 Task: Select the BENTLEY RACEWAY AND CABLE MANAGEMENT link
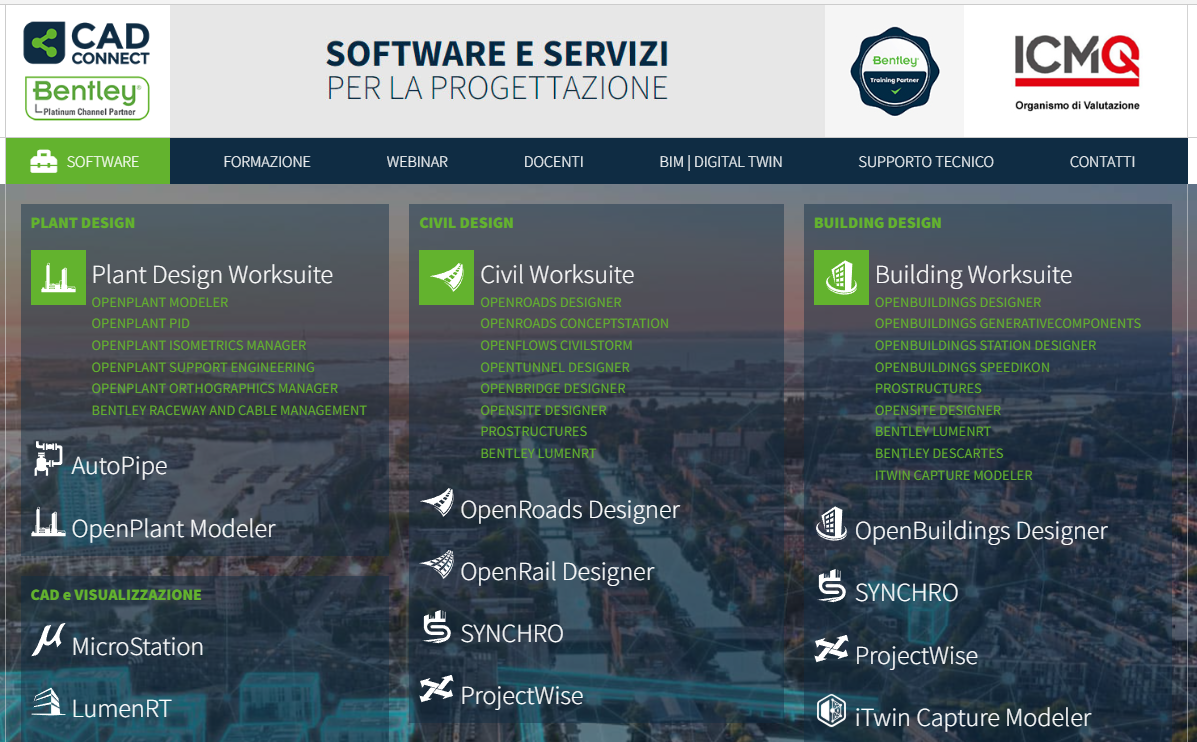[x=228, y=410]
